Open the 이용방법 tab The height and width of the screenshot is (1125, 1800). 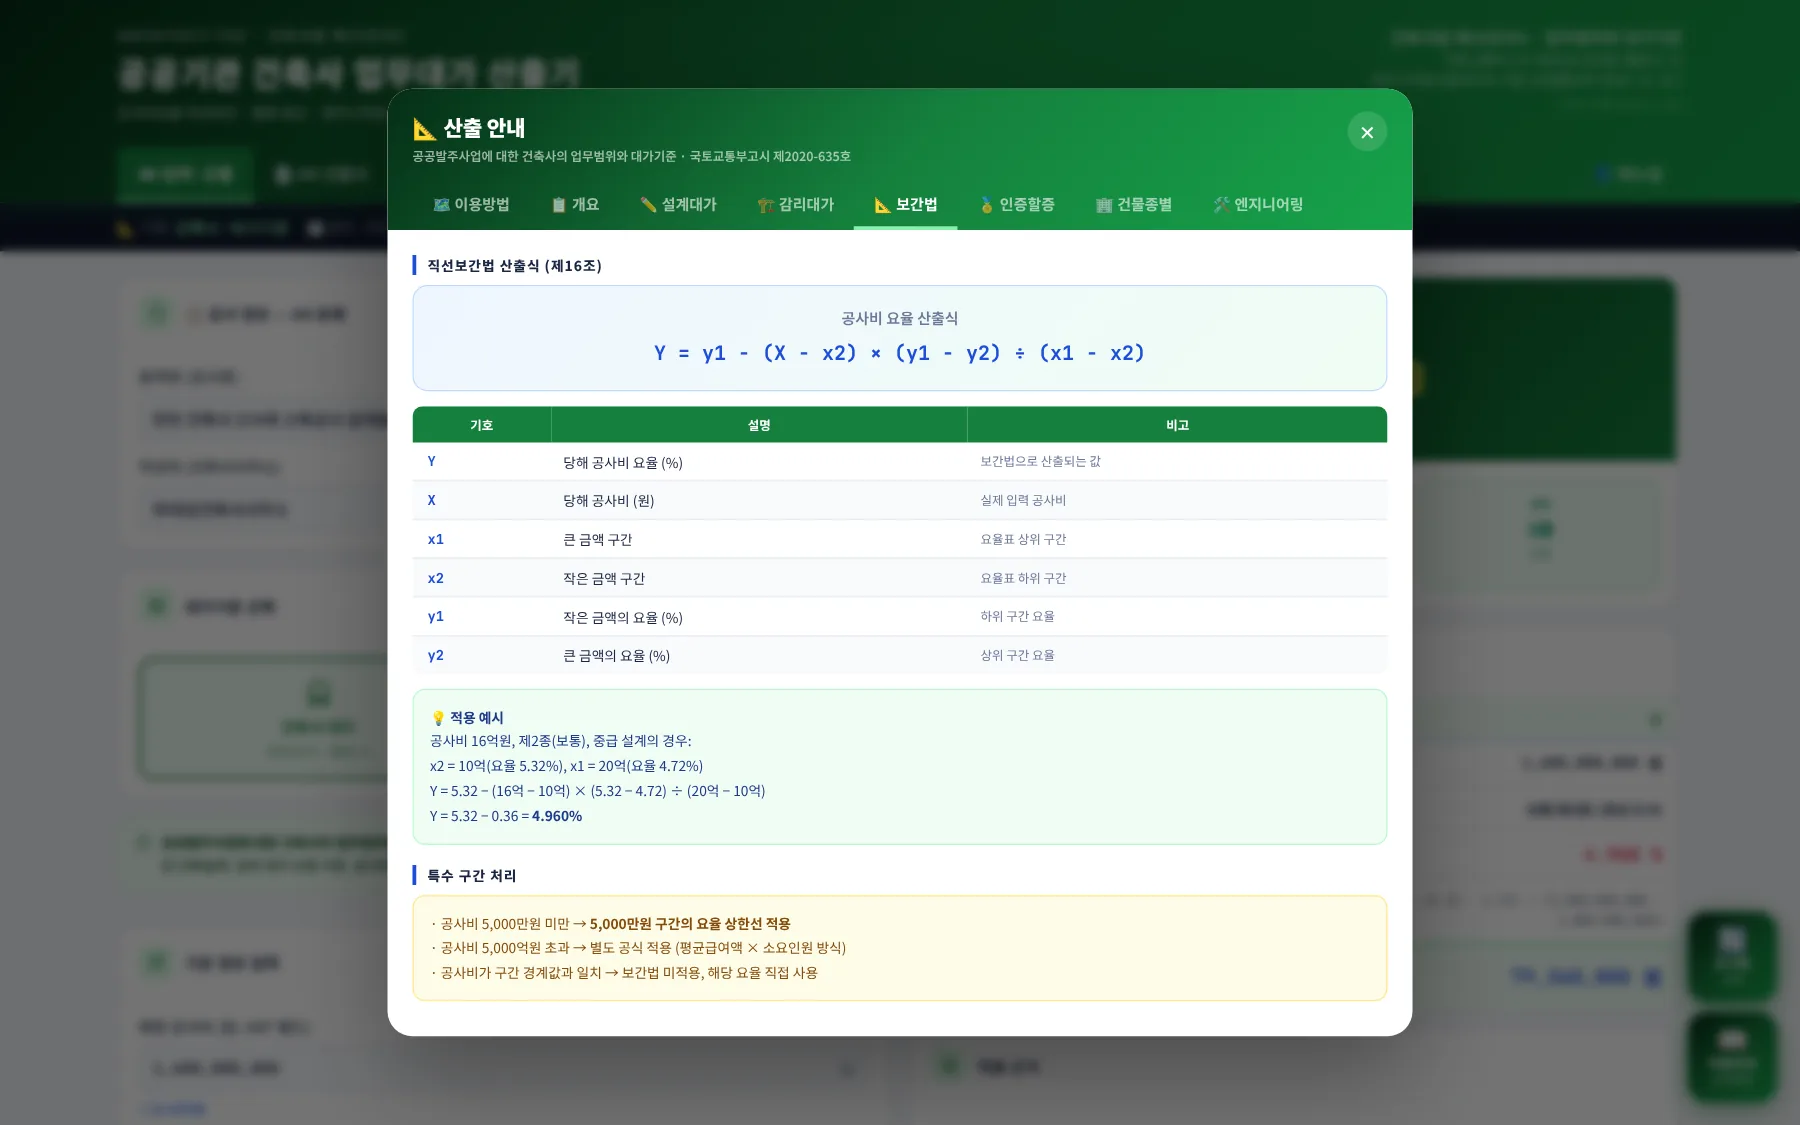pos(471,204)
